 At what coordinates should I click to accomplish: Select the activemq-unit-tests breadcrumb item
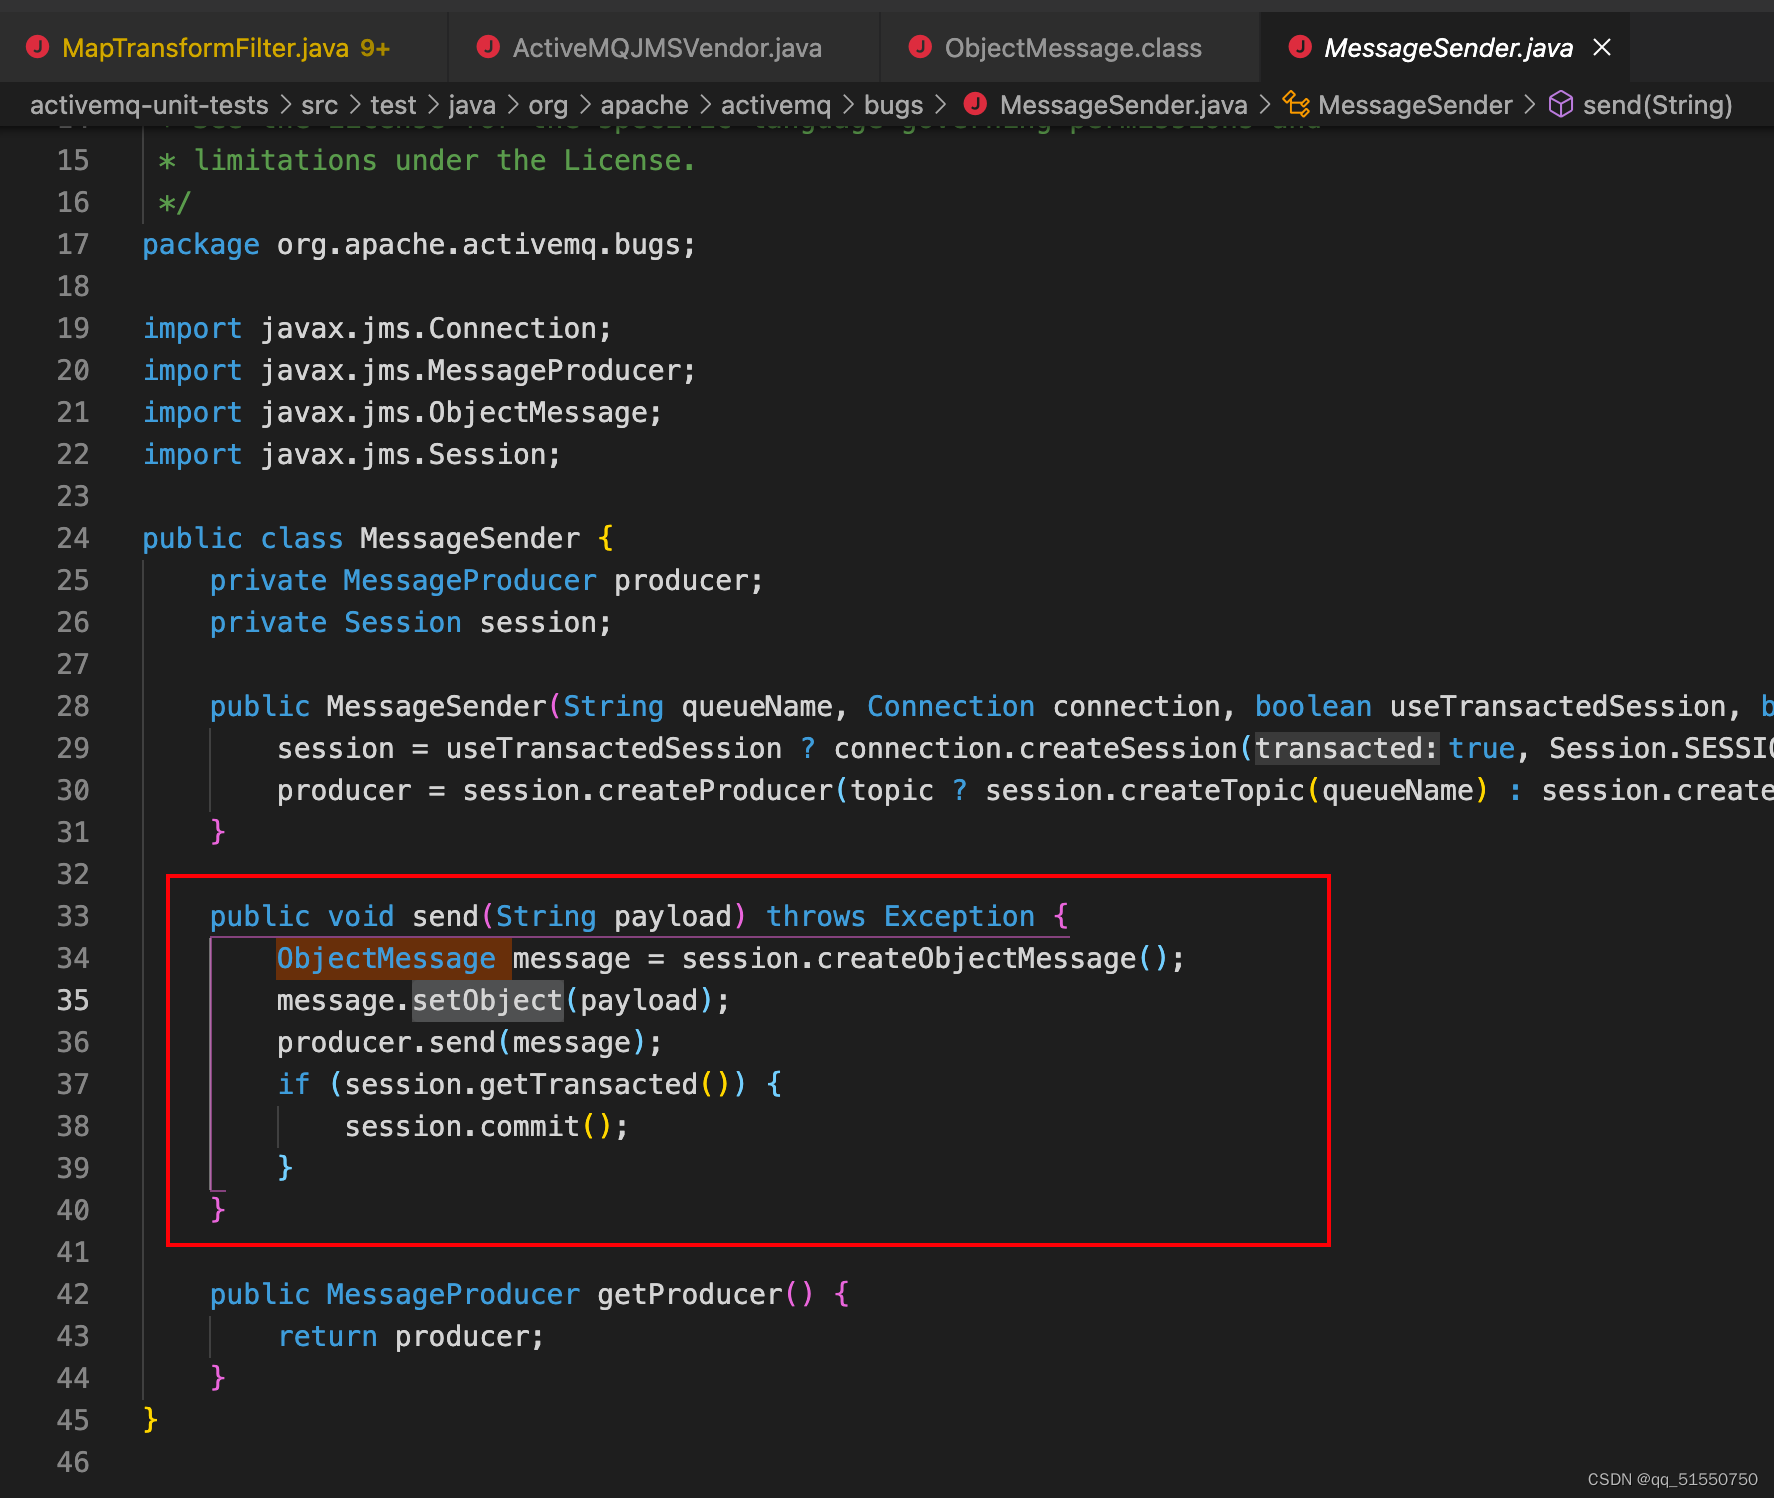(x=149, y=104)
